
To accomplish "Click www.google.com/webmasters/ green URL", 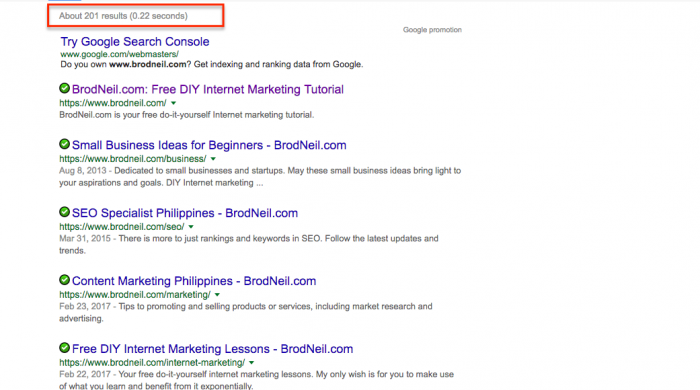I will pyautogui.click(x=119, y=54).
